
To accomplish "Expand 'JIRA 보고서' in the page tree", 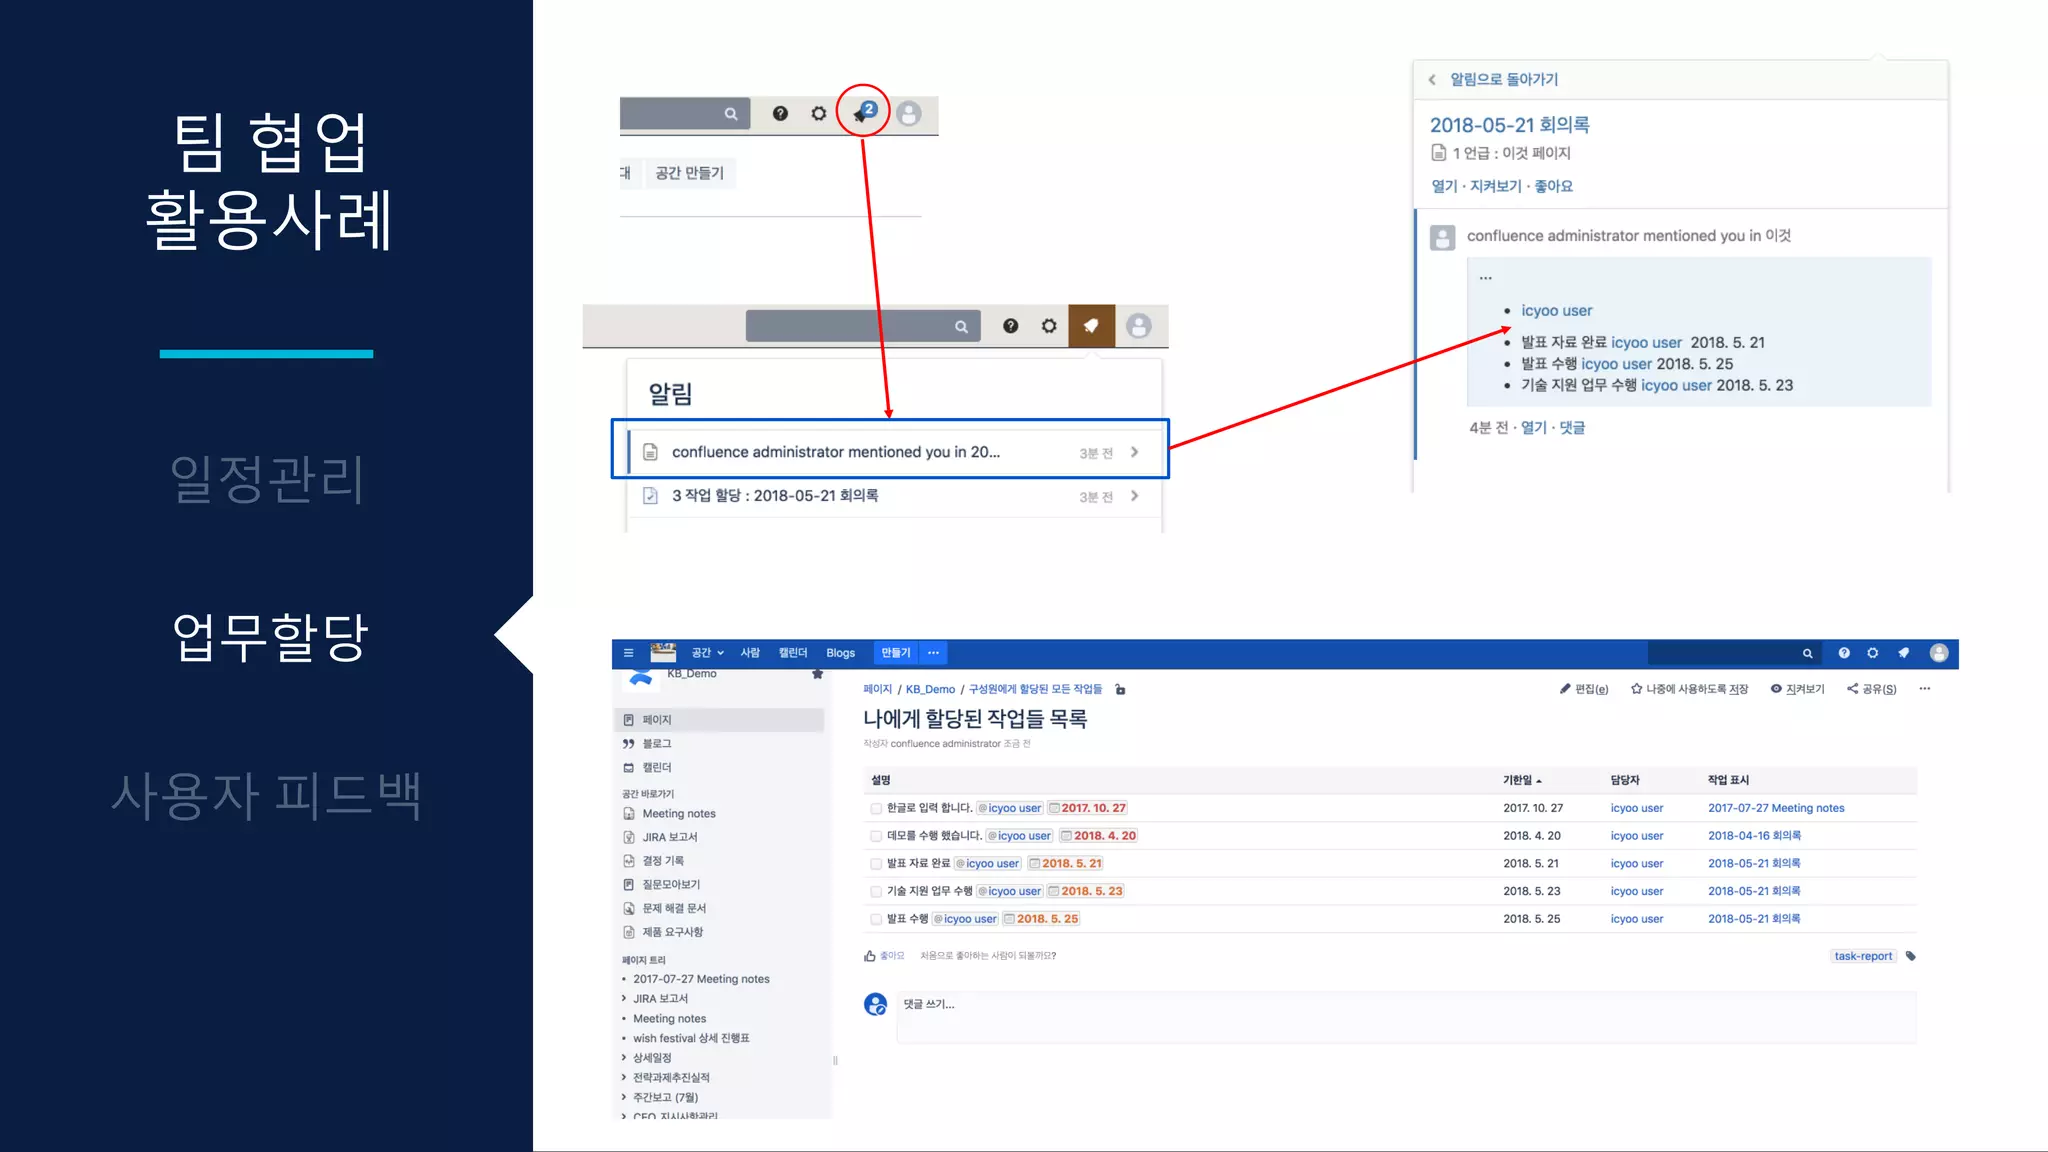I will pyautogui.click(x=624, y=999).
